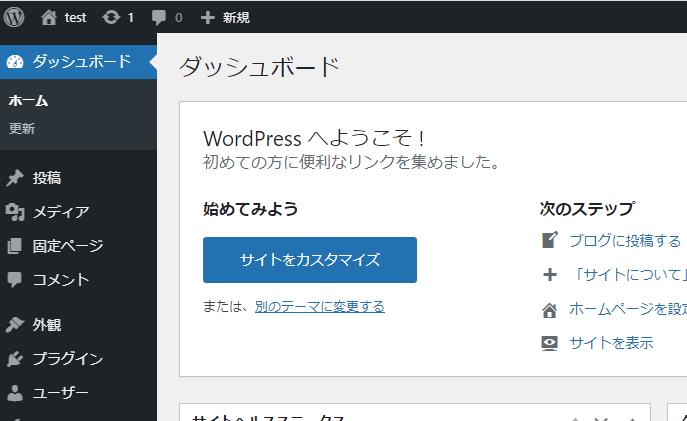The width and height of the screenshot is (687, 421).
Task: Click the プラグイン plug icon
Action: [x=15, y=359]
